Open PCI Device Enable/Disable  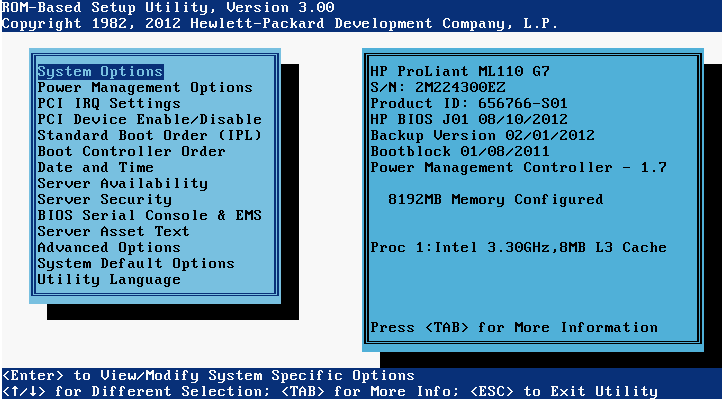150,120
